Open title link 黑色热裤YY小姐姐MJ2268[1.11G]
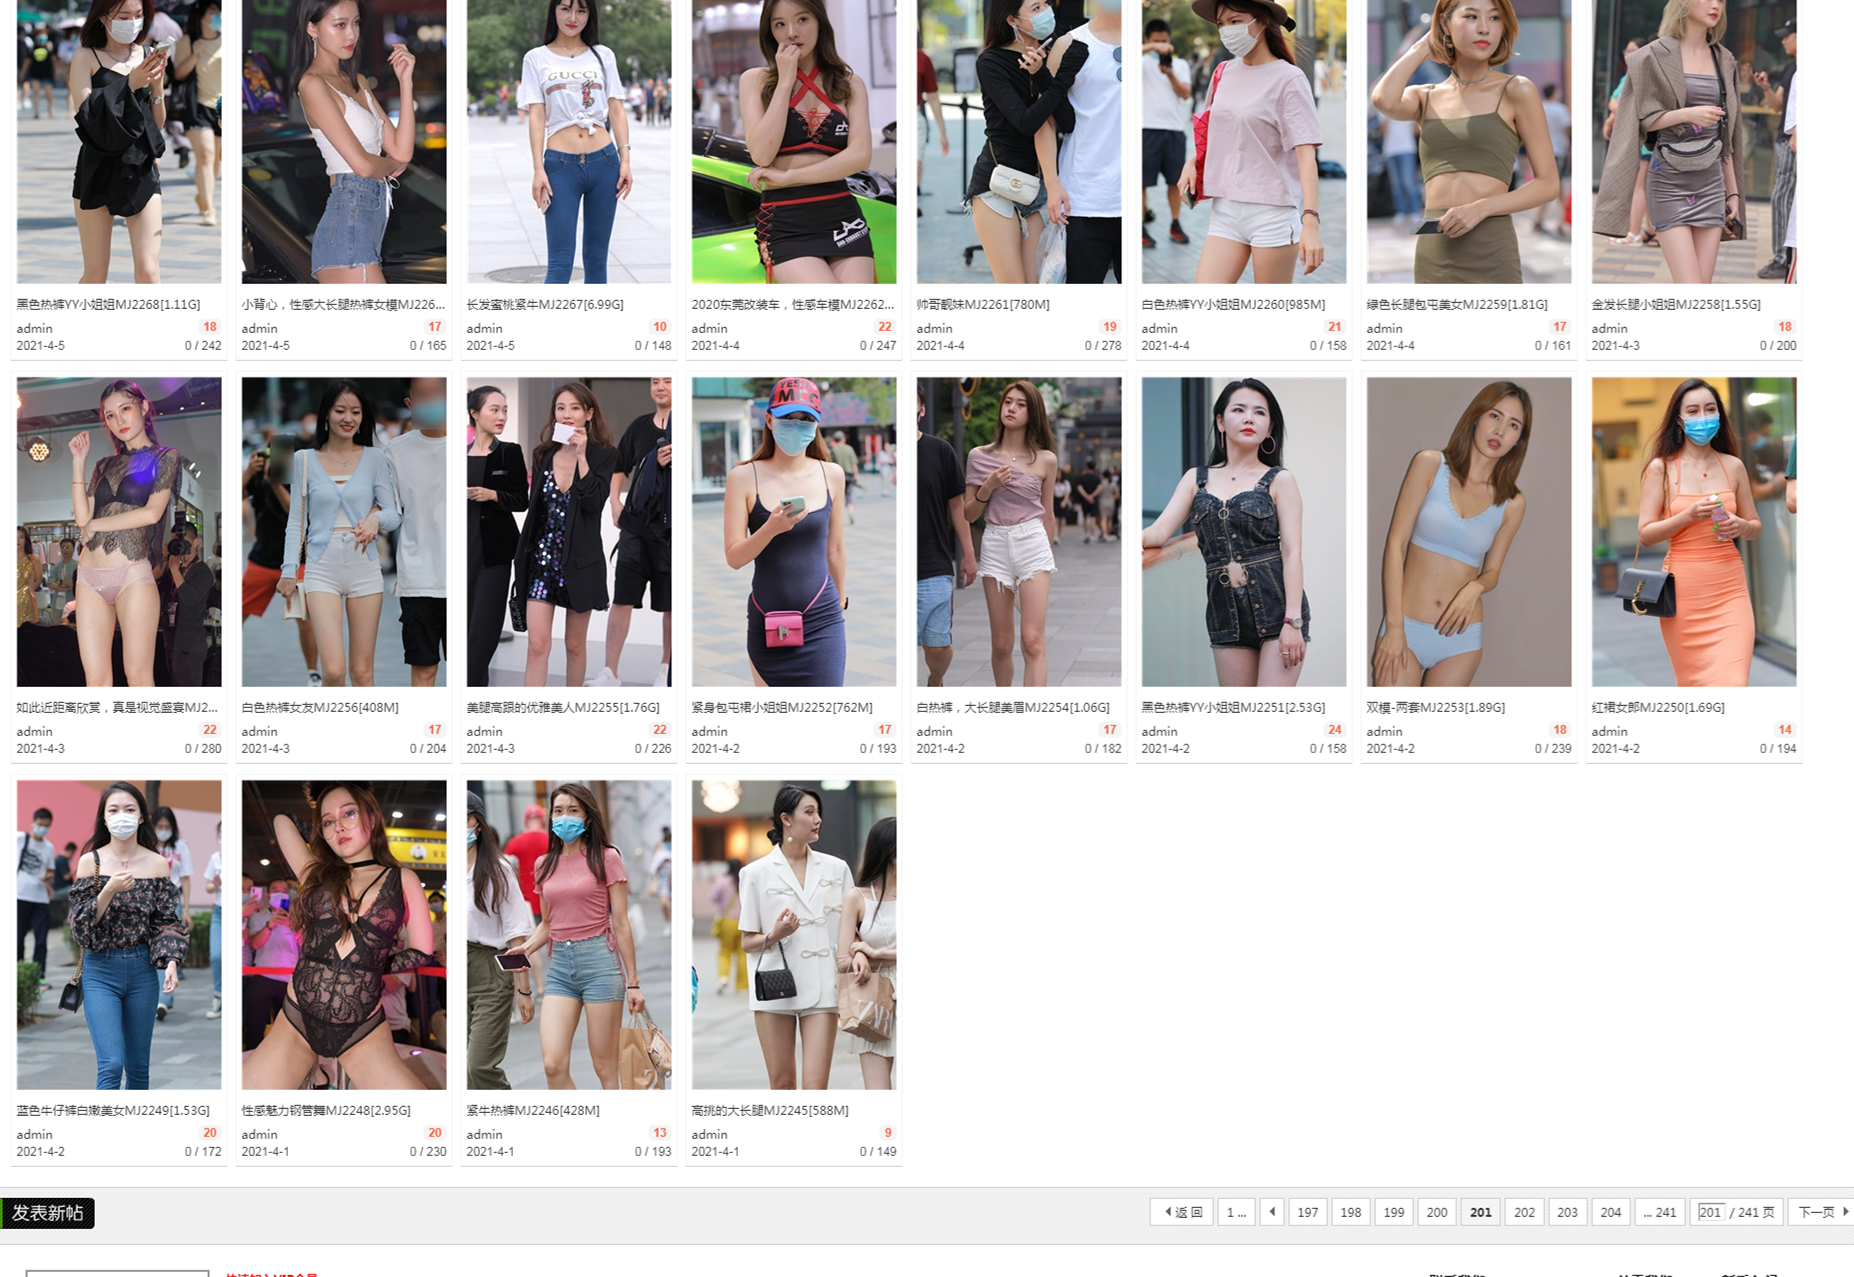Screen dimensions: 1854x1277 pyautogui.click(x=108, y=304)
